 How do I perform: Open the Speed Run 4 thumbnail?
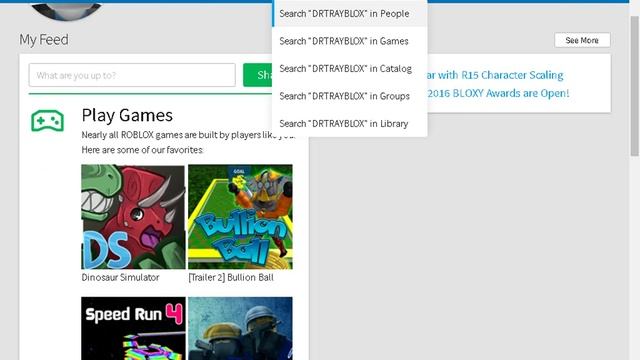(133, 328)
